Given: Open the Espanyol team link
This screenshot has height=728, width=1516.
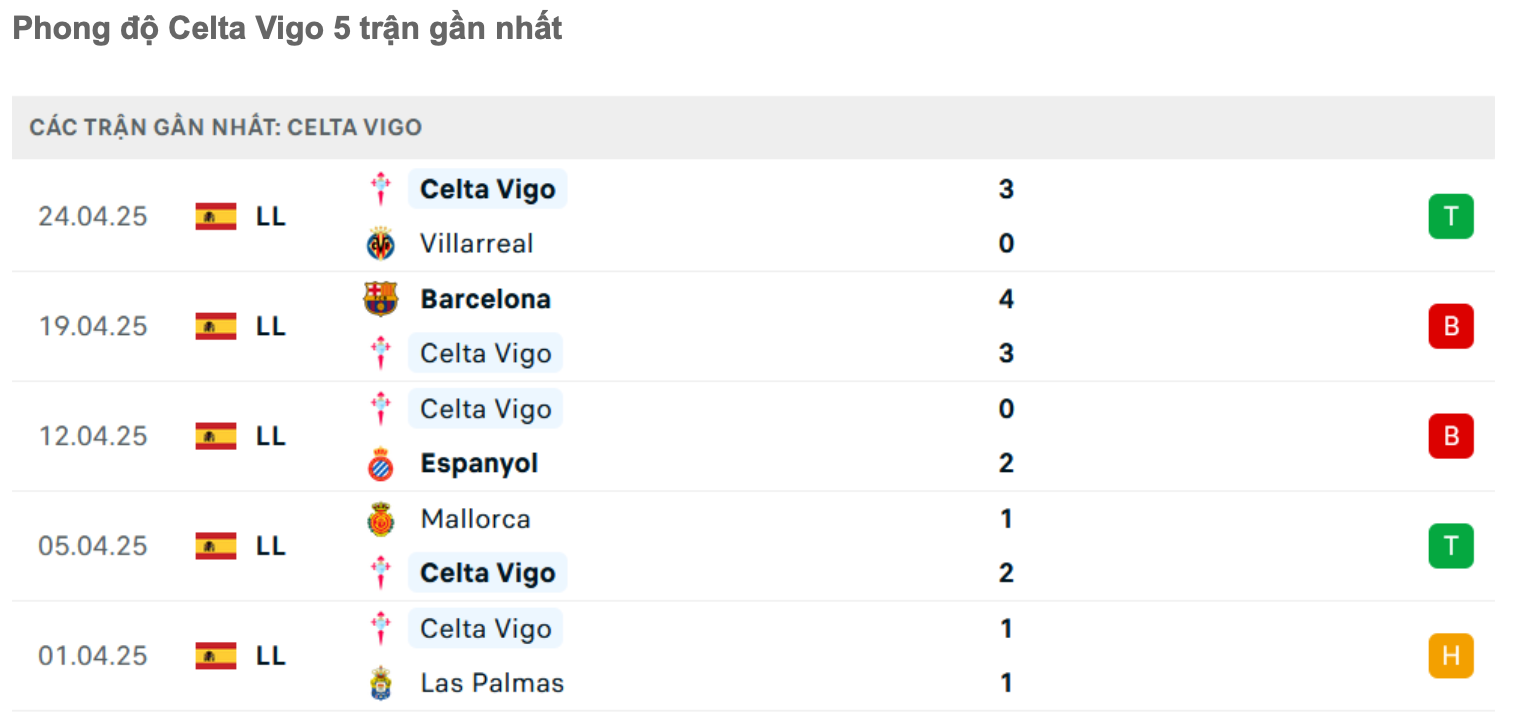Looking at the screenshot, I should (480, 464).
